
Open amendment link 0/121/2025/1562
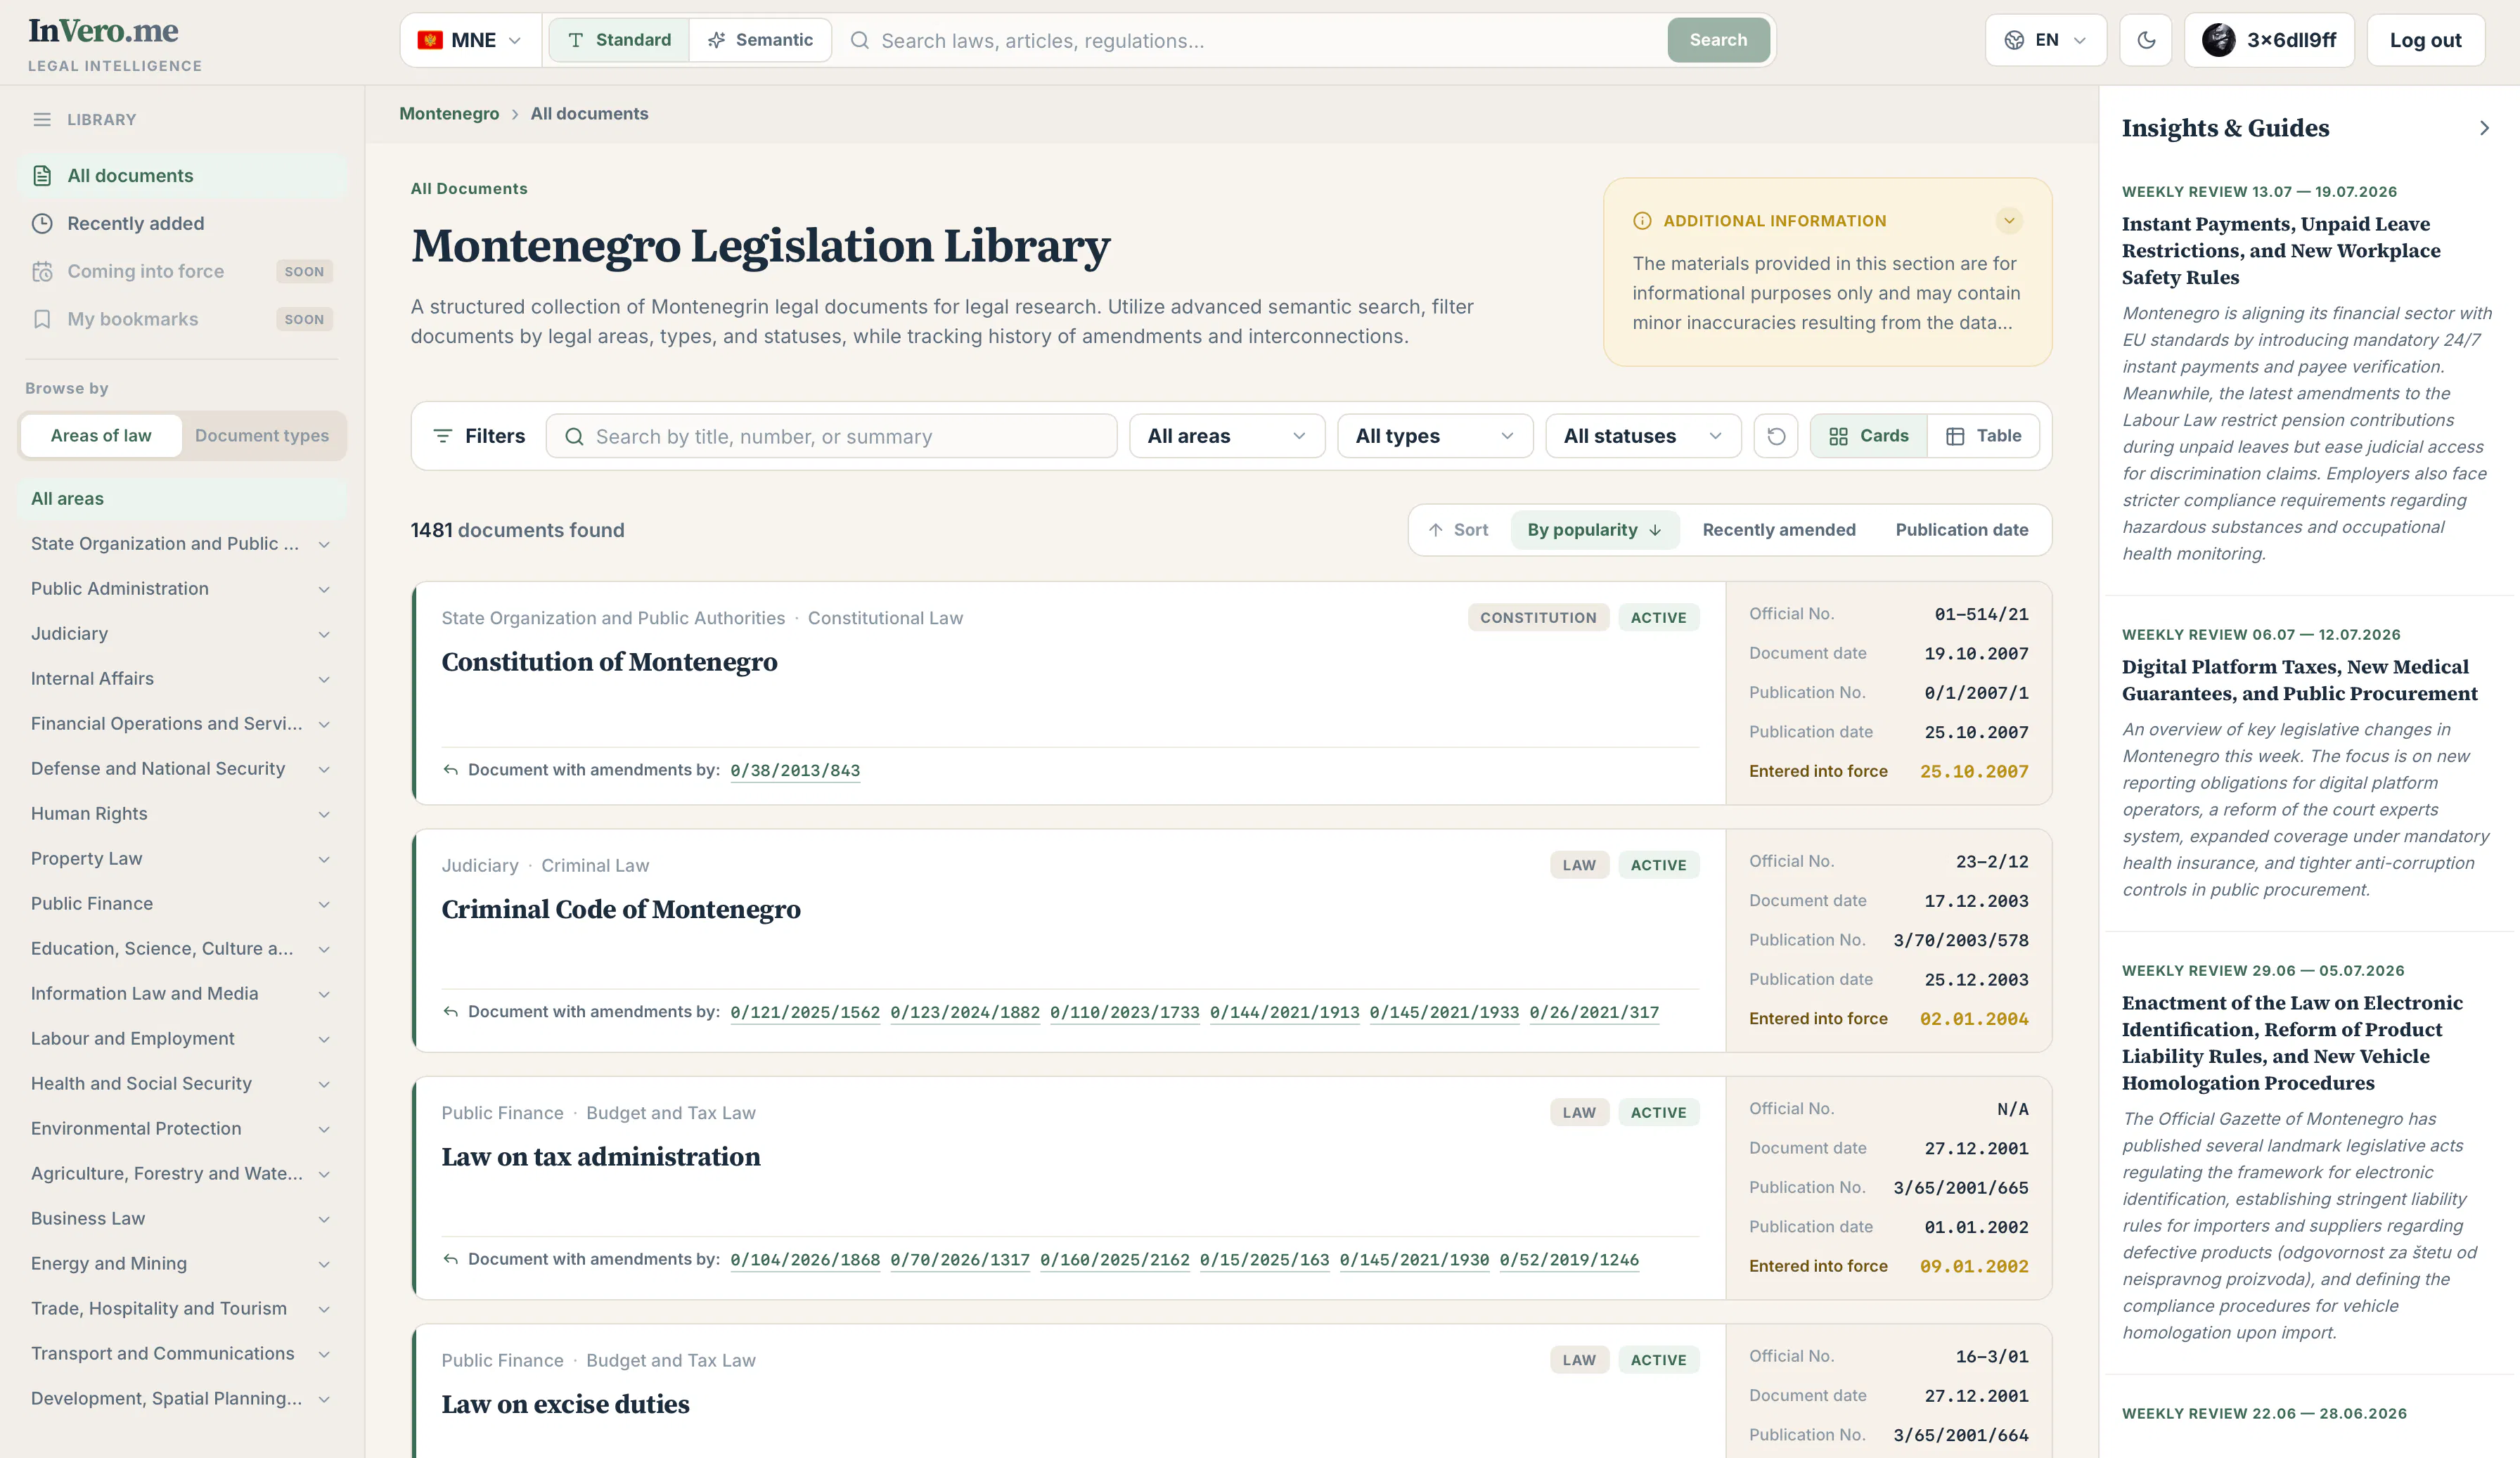[805, 1012]
